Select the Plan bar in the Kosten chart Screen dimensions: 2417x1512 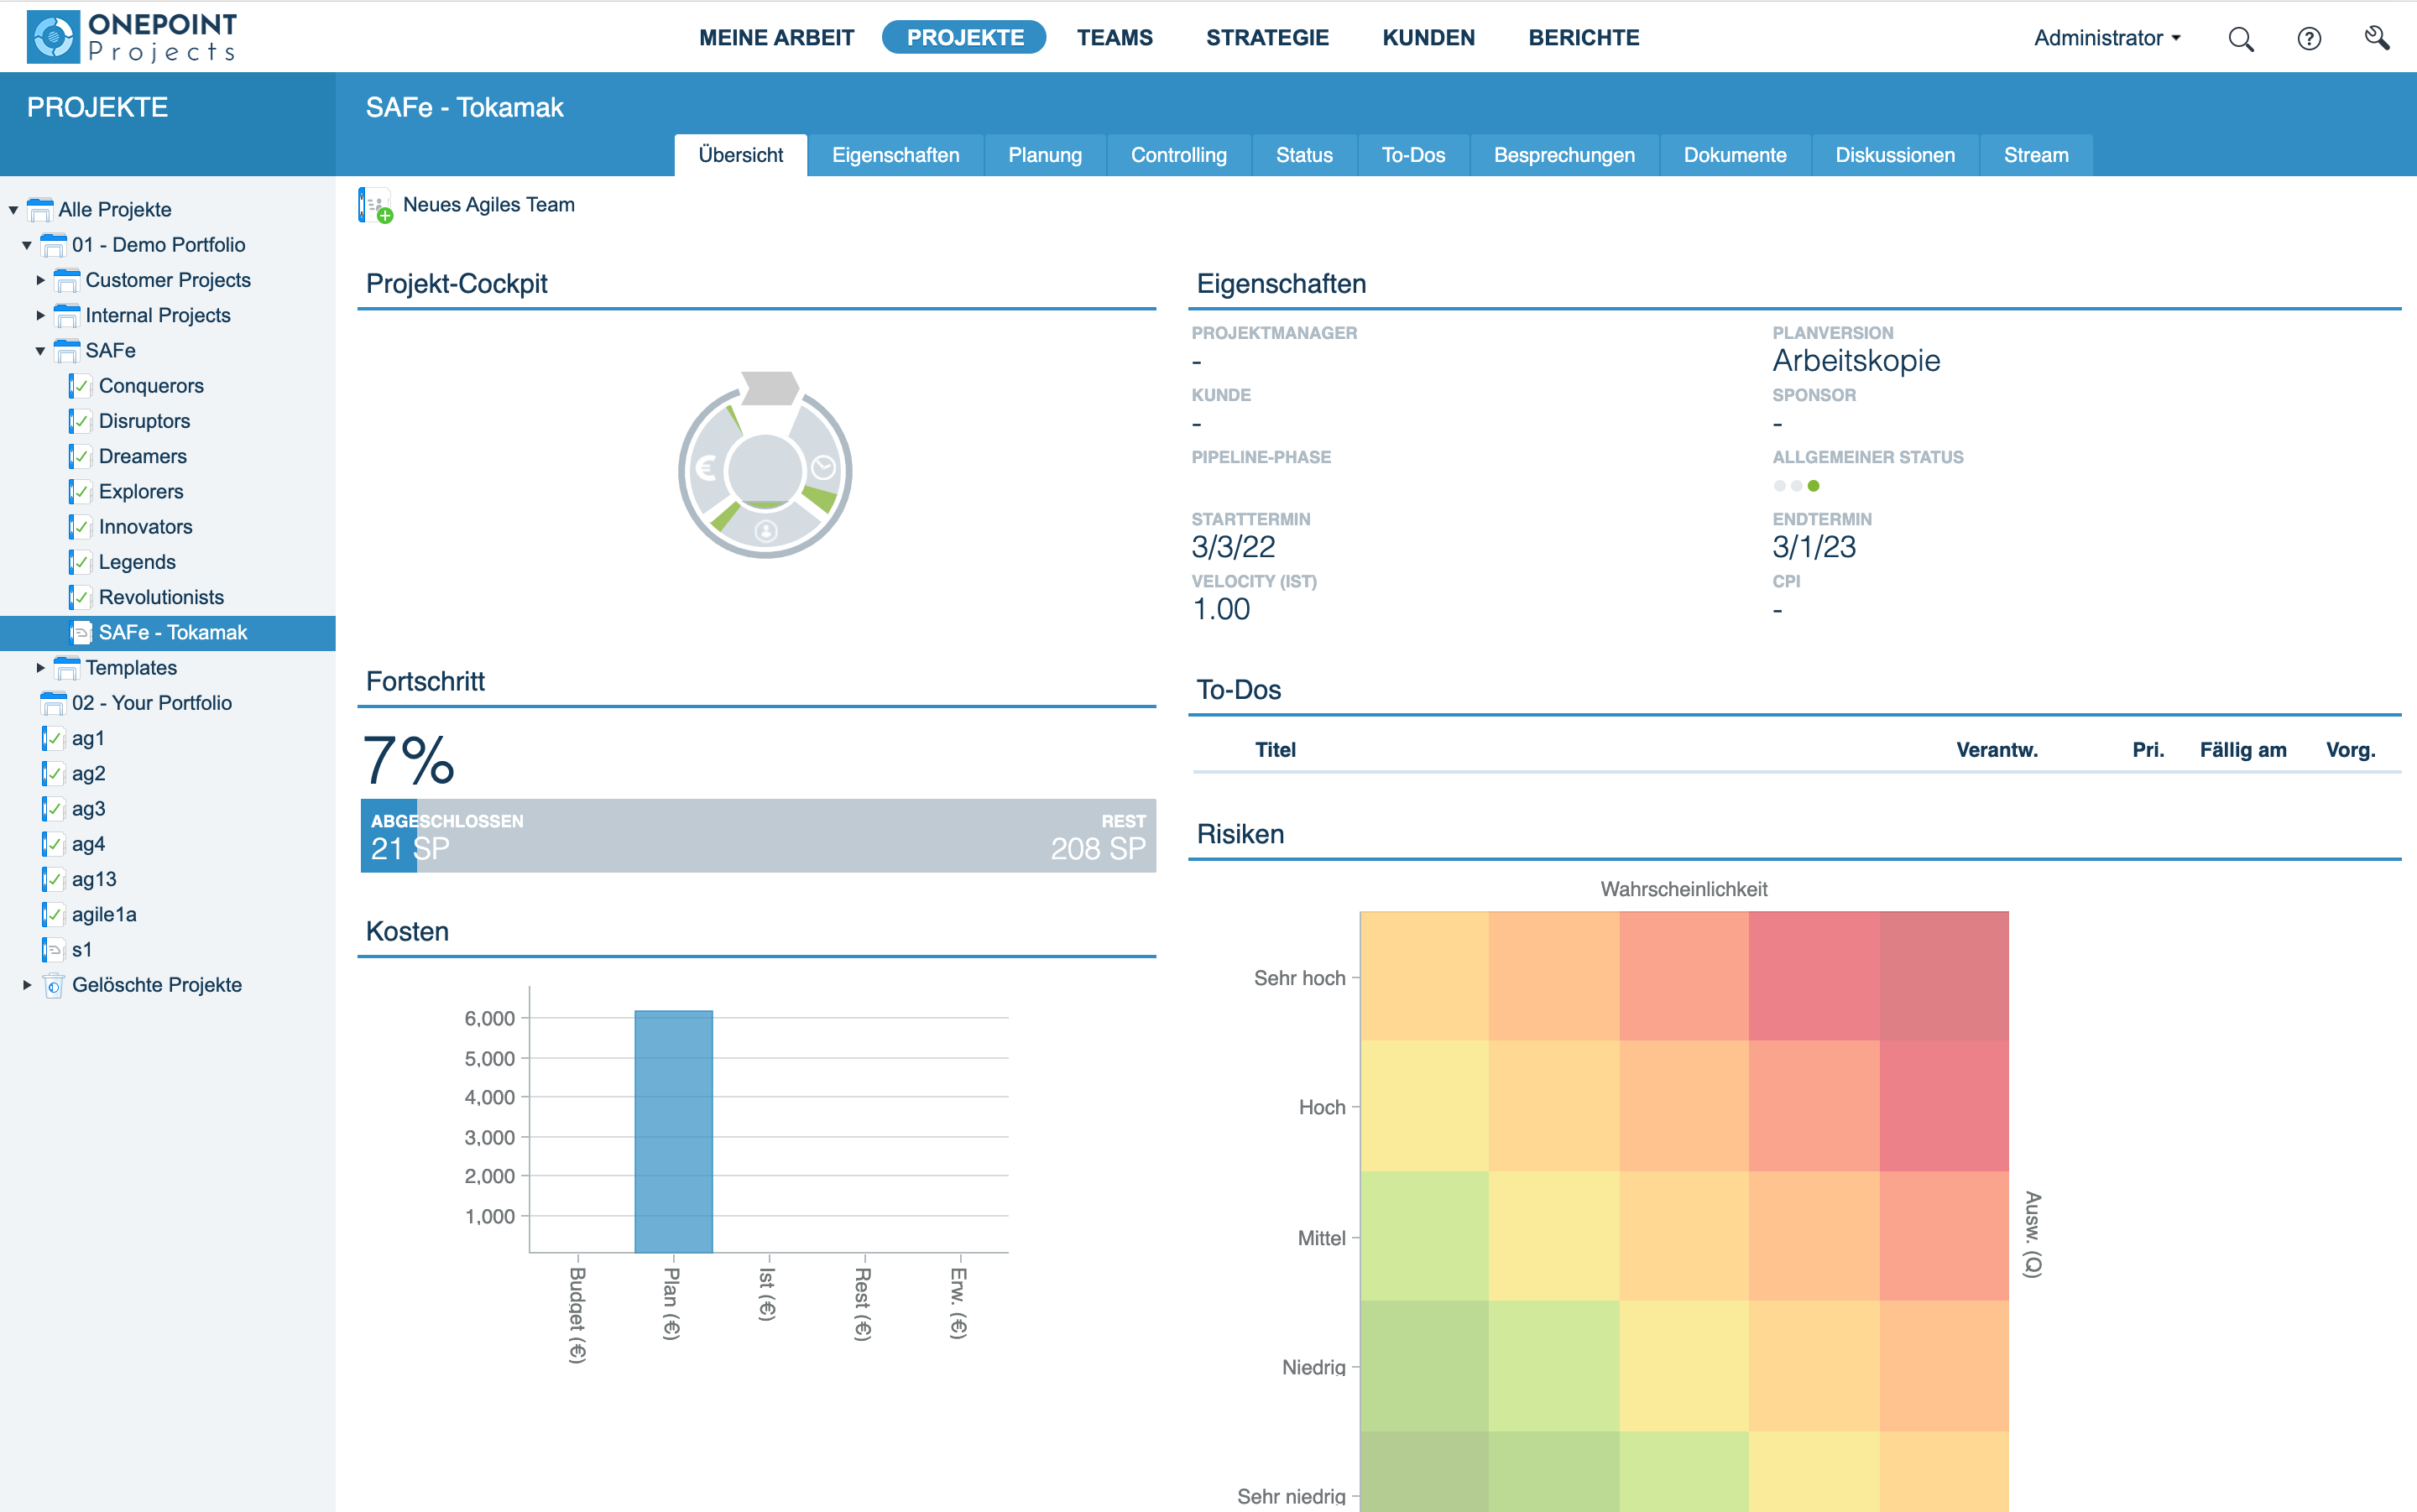tap(673, 1130)
